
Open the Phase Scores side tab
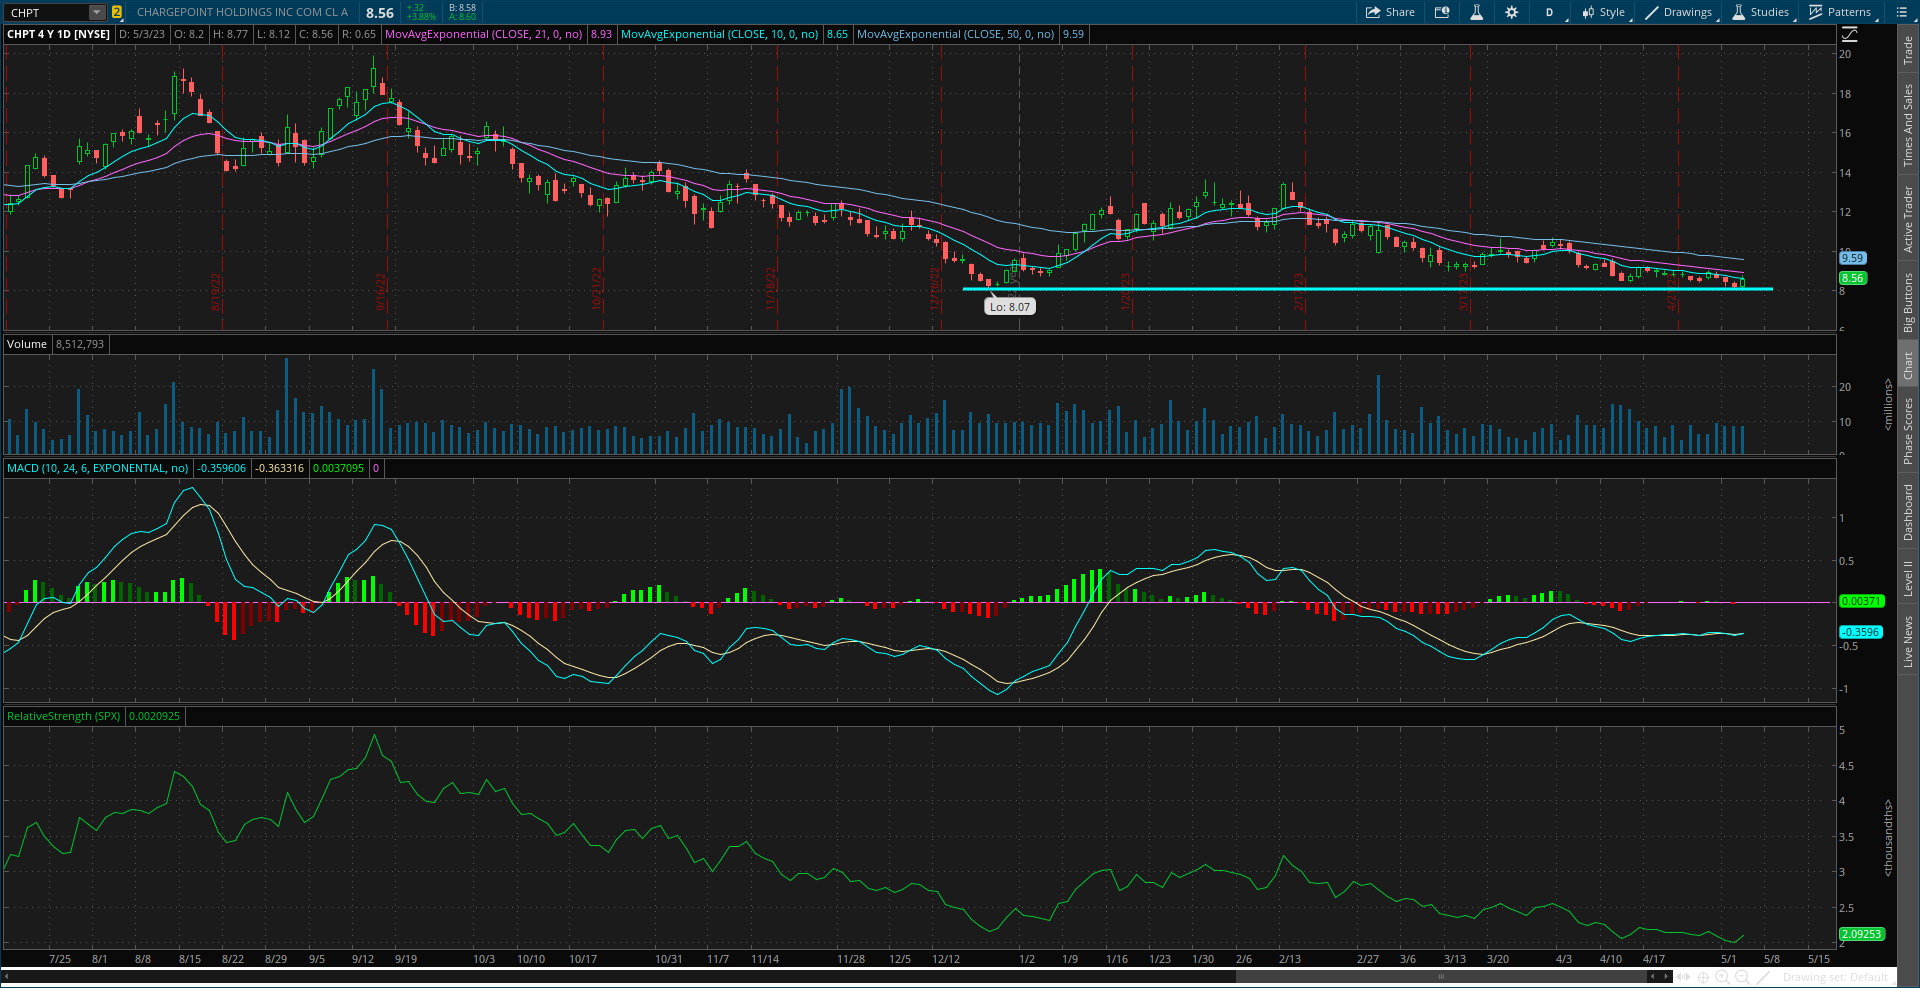point(1908,431)
